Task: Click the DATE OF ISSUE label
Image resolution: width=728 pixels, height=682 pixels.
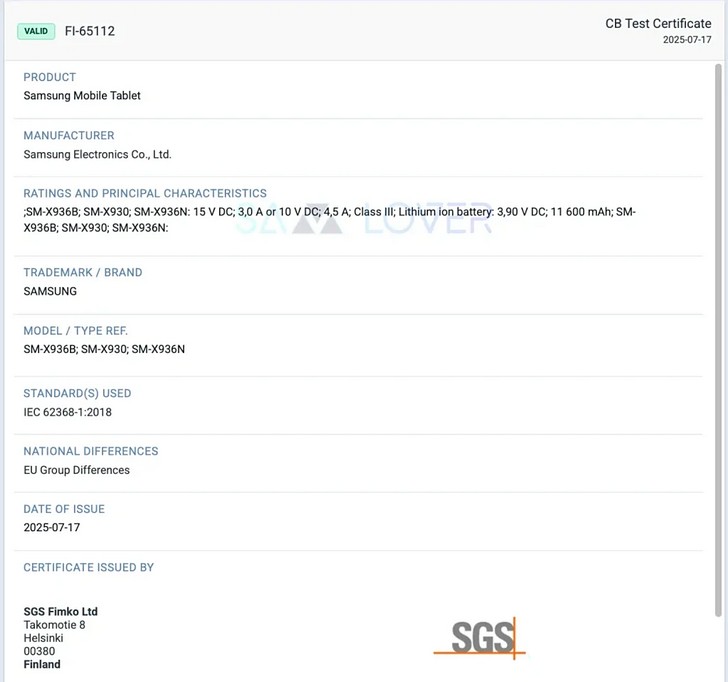Action: click(x=64, y=509)
